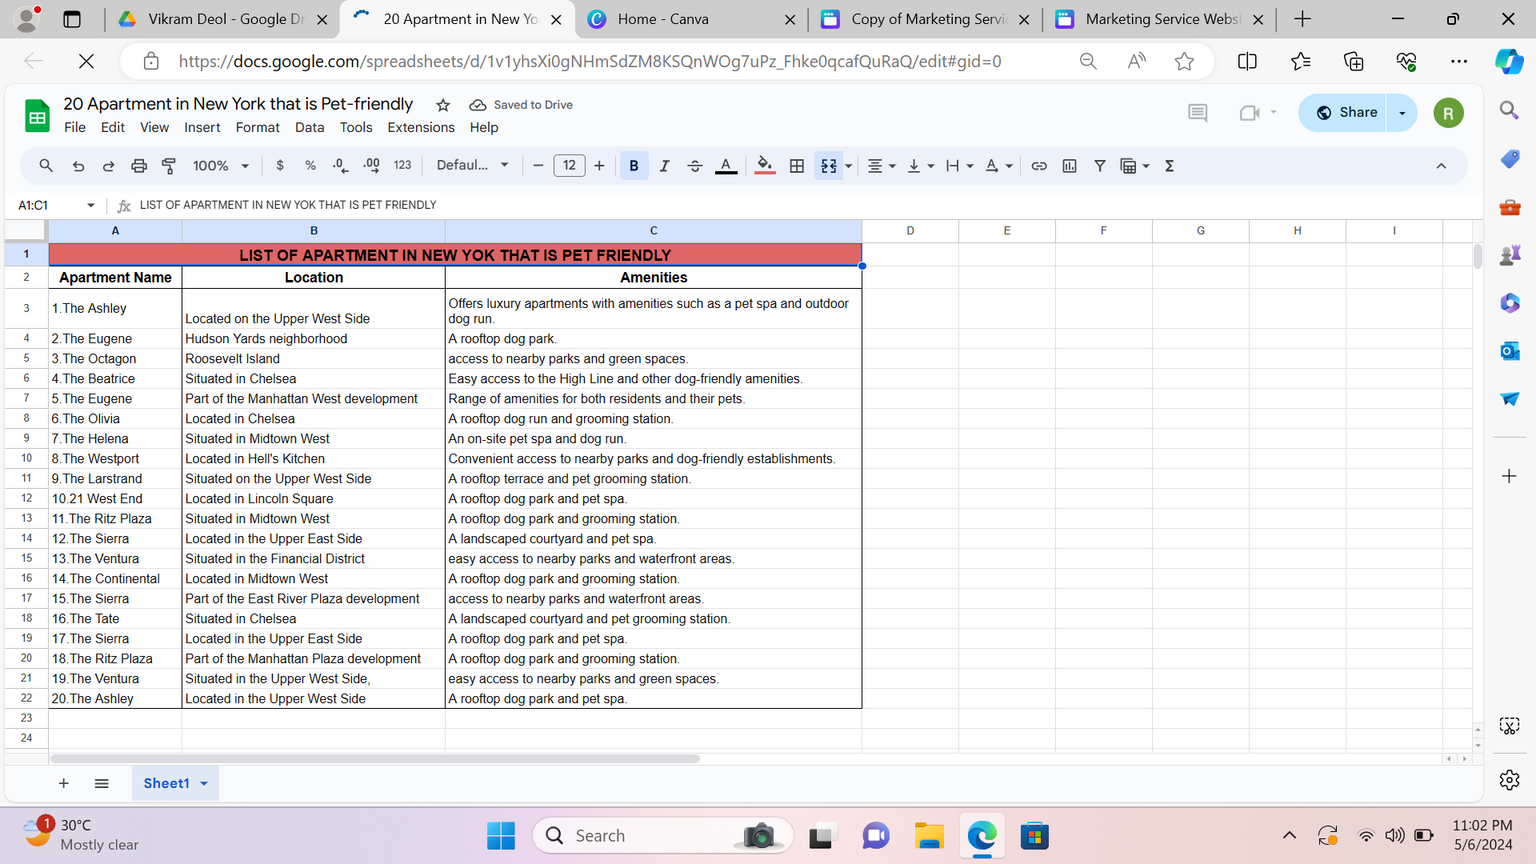Open Share quick actions arrow
This screenshot has width=1536, height=864.
tap(1403, 113)
